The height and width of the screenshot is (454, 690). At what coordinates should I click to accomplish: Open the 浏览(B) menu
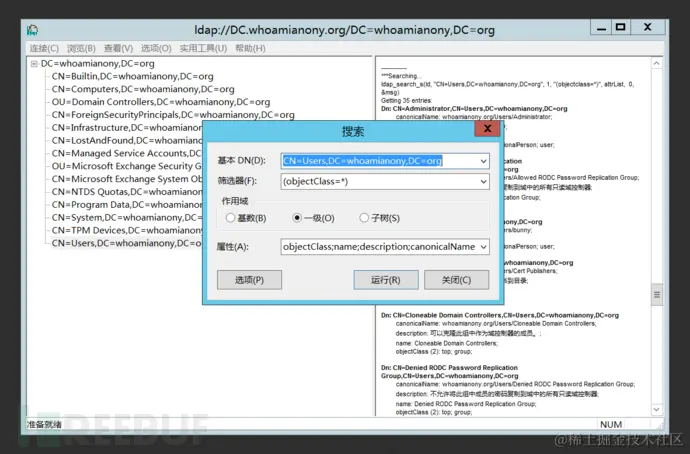(x=81, y=48)
